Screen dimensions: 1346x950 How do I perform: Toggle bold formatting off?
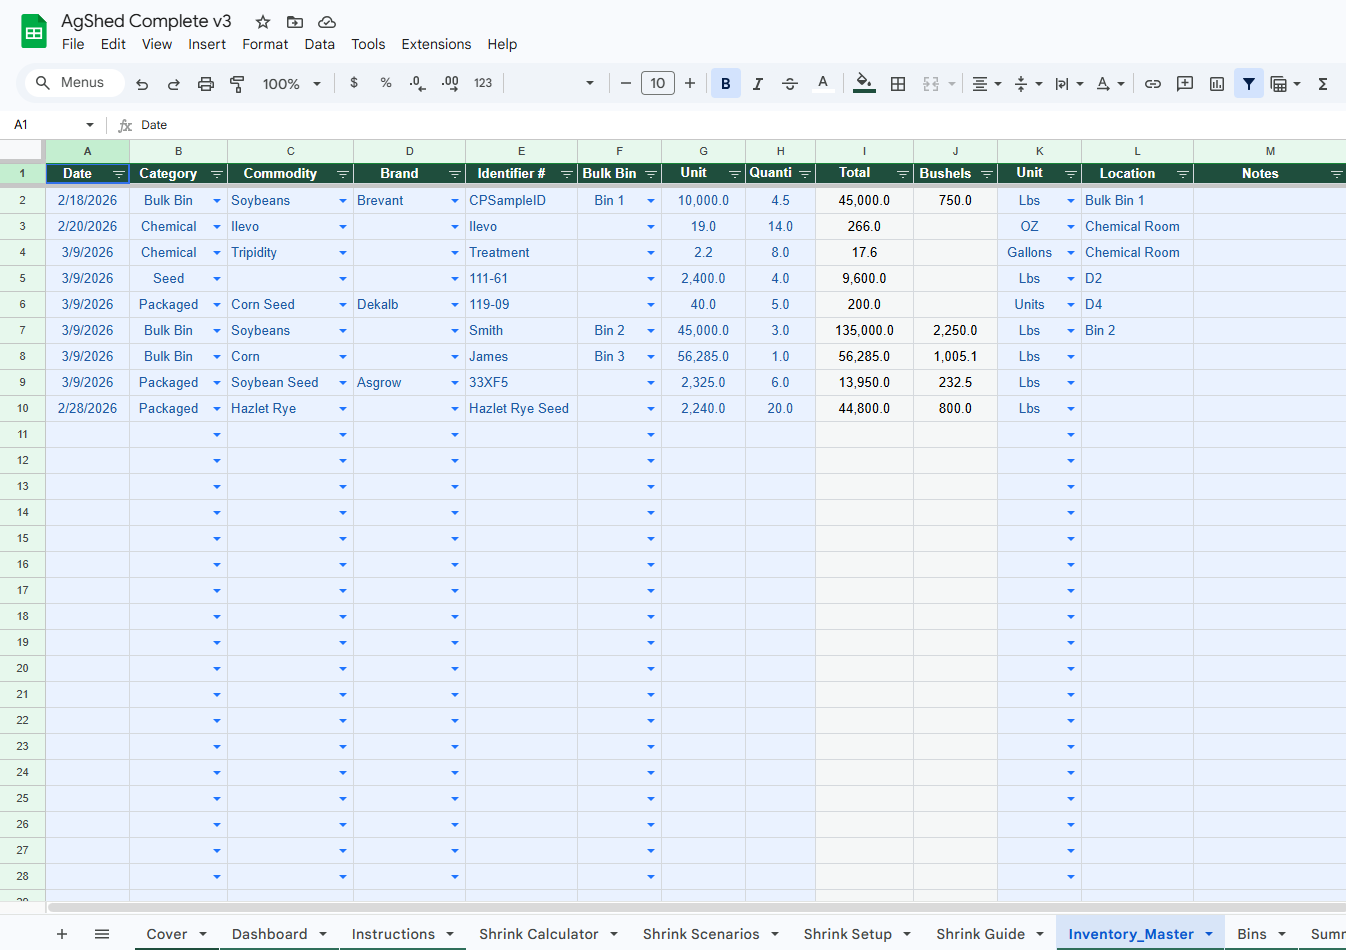(725, 83)
